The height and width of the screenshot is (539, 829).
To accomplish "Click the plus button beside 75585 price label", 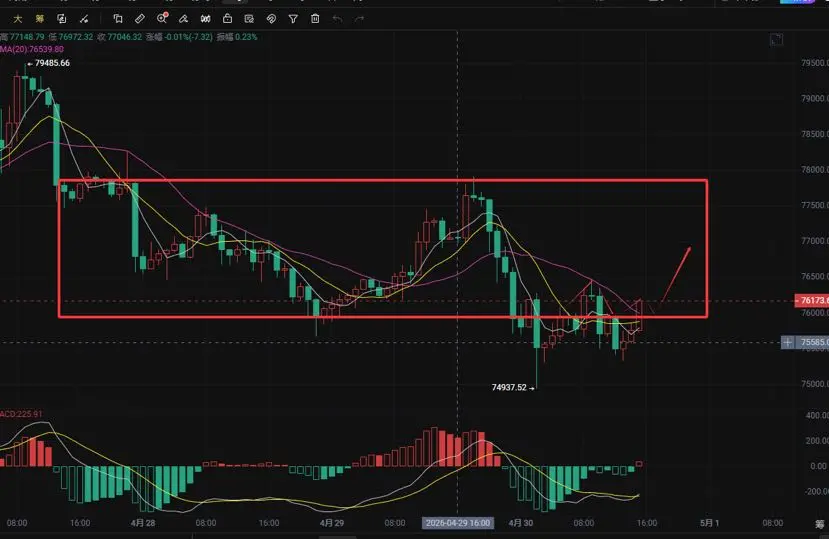I will 787,343.
